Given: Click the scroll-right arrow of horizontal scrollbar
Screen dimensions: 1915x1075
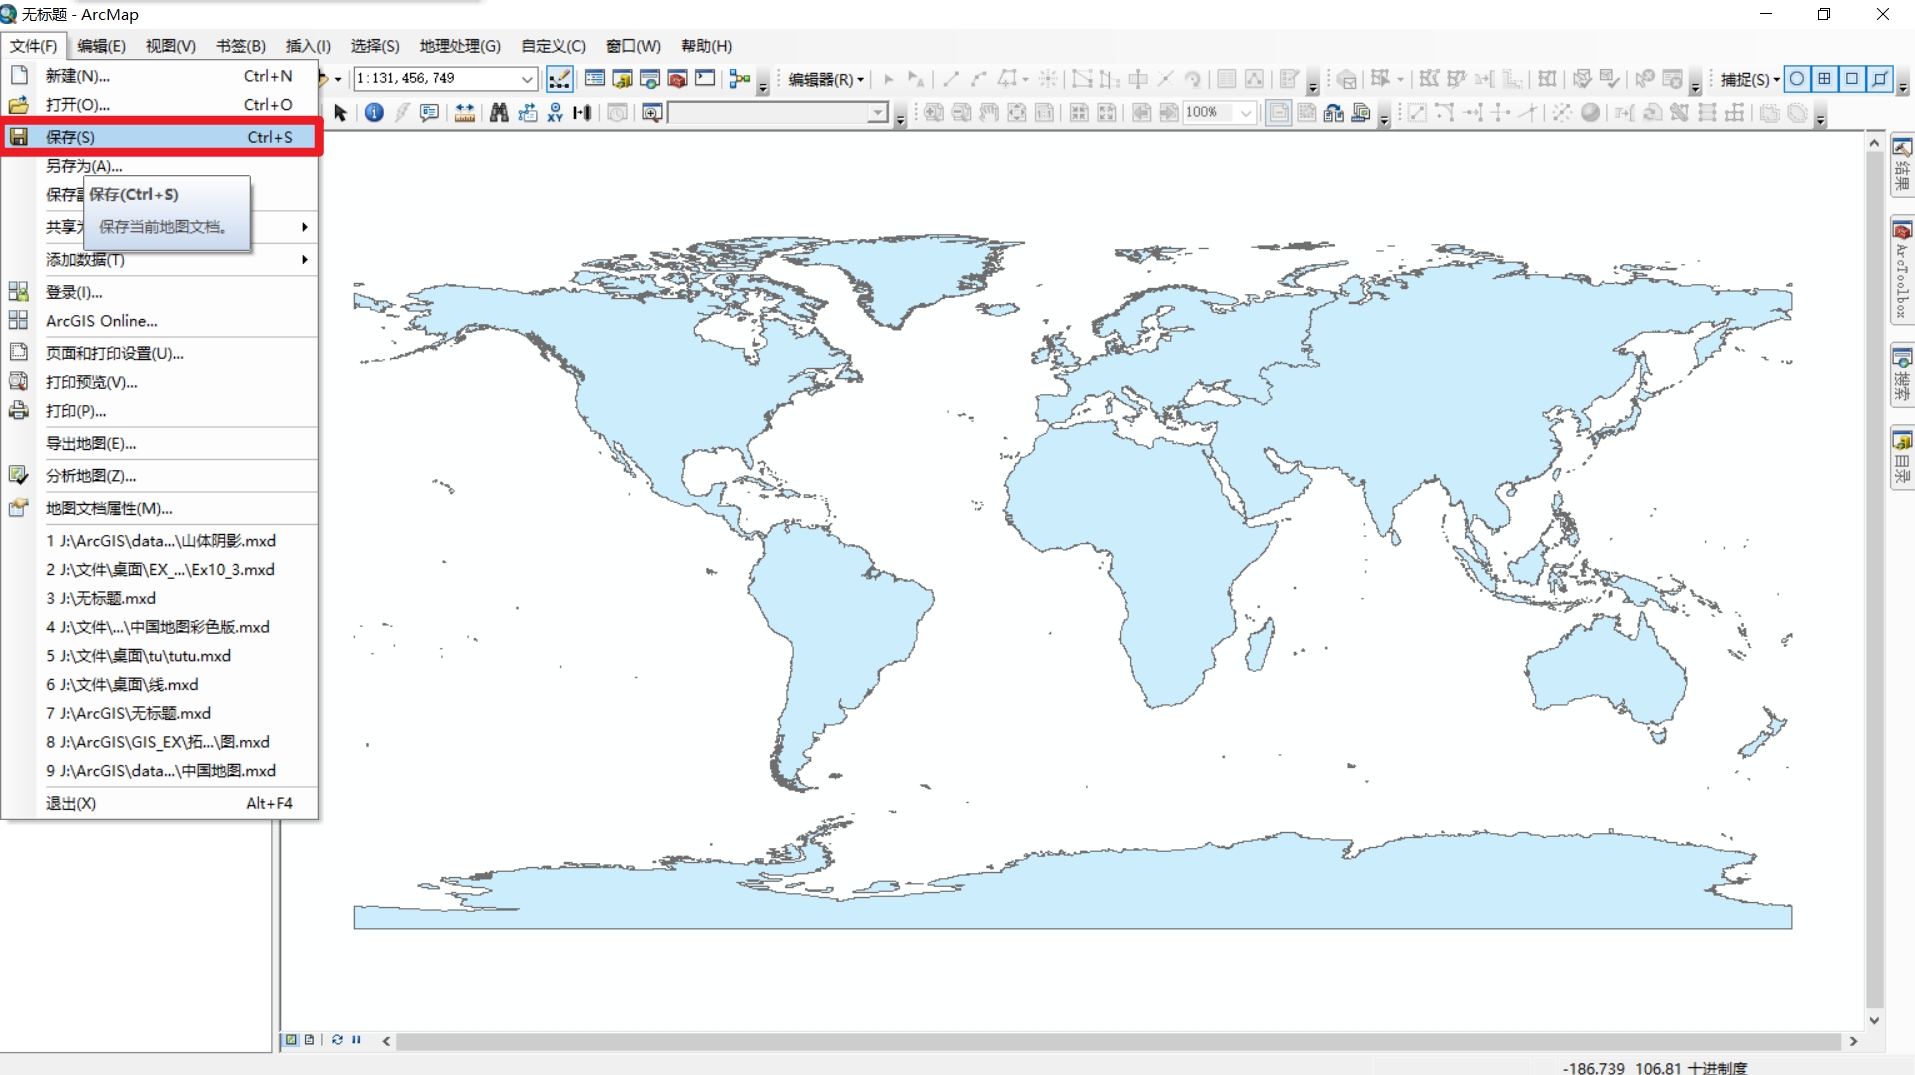Looking at the screenshot, I should (x=1853, y=1041).
